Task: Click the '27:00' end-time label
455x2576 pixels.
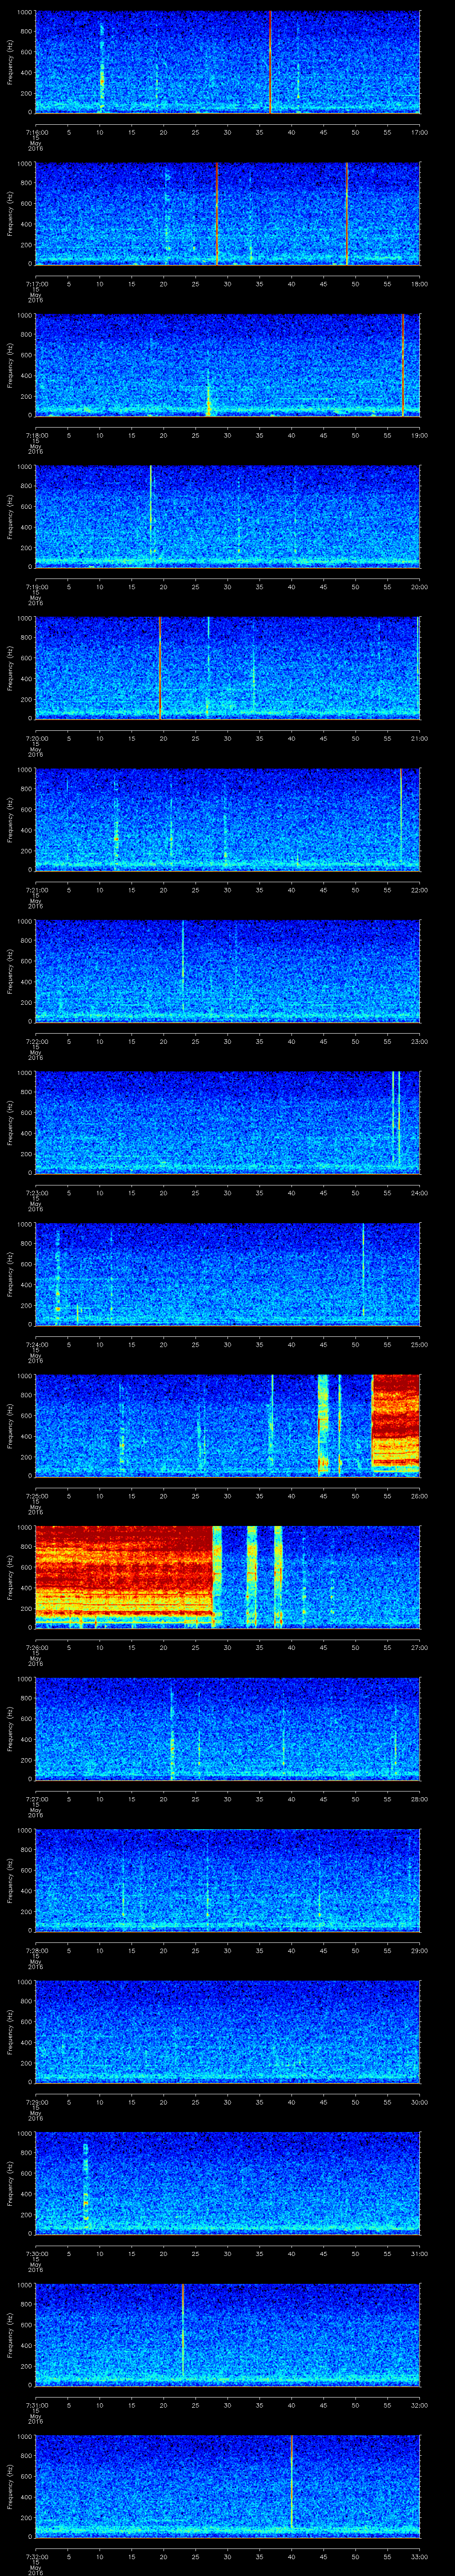Action: pos(419,1647)
